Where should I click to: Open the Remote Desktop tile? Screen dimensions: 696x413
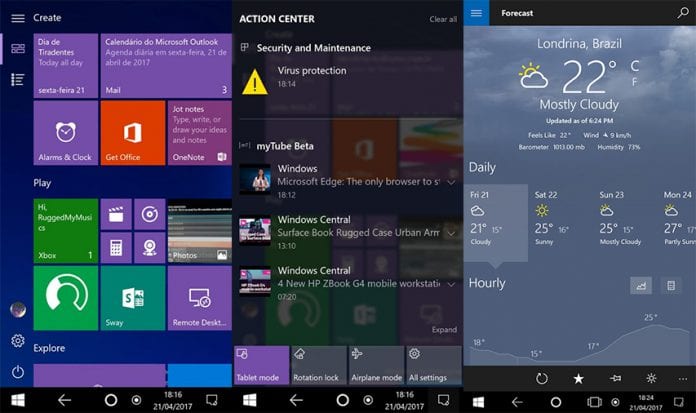(x=200, y=298)
